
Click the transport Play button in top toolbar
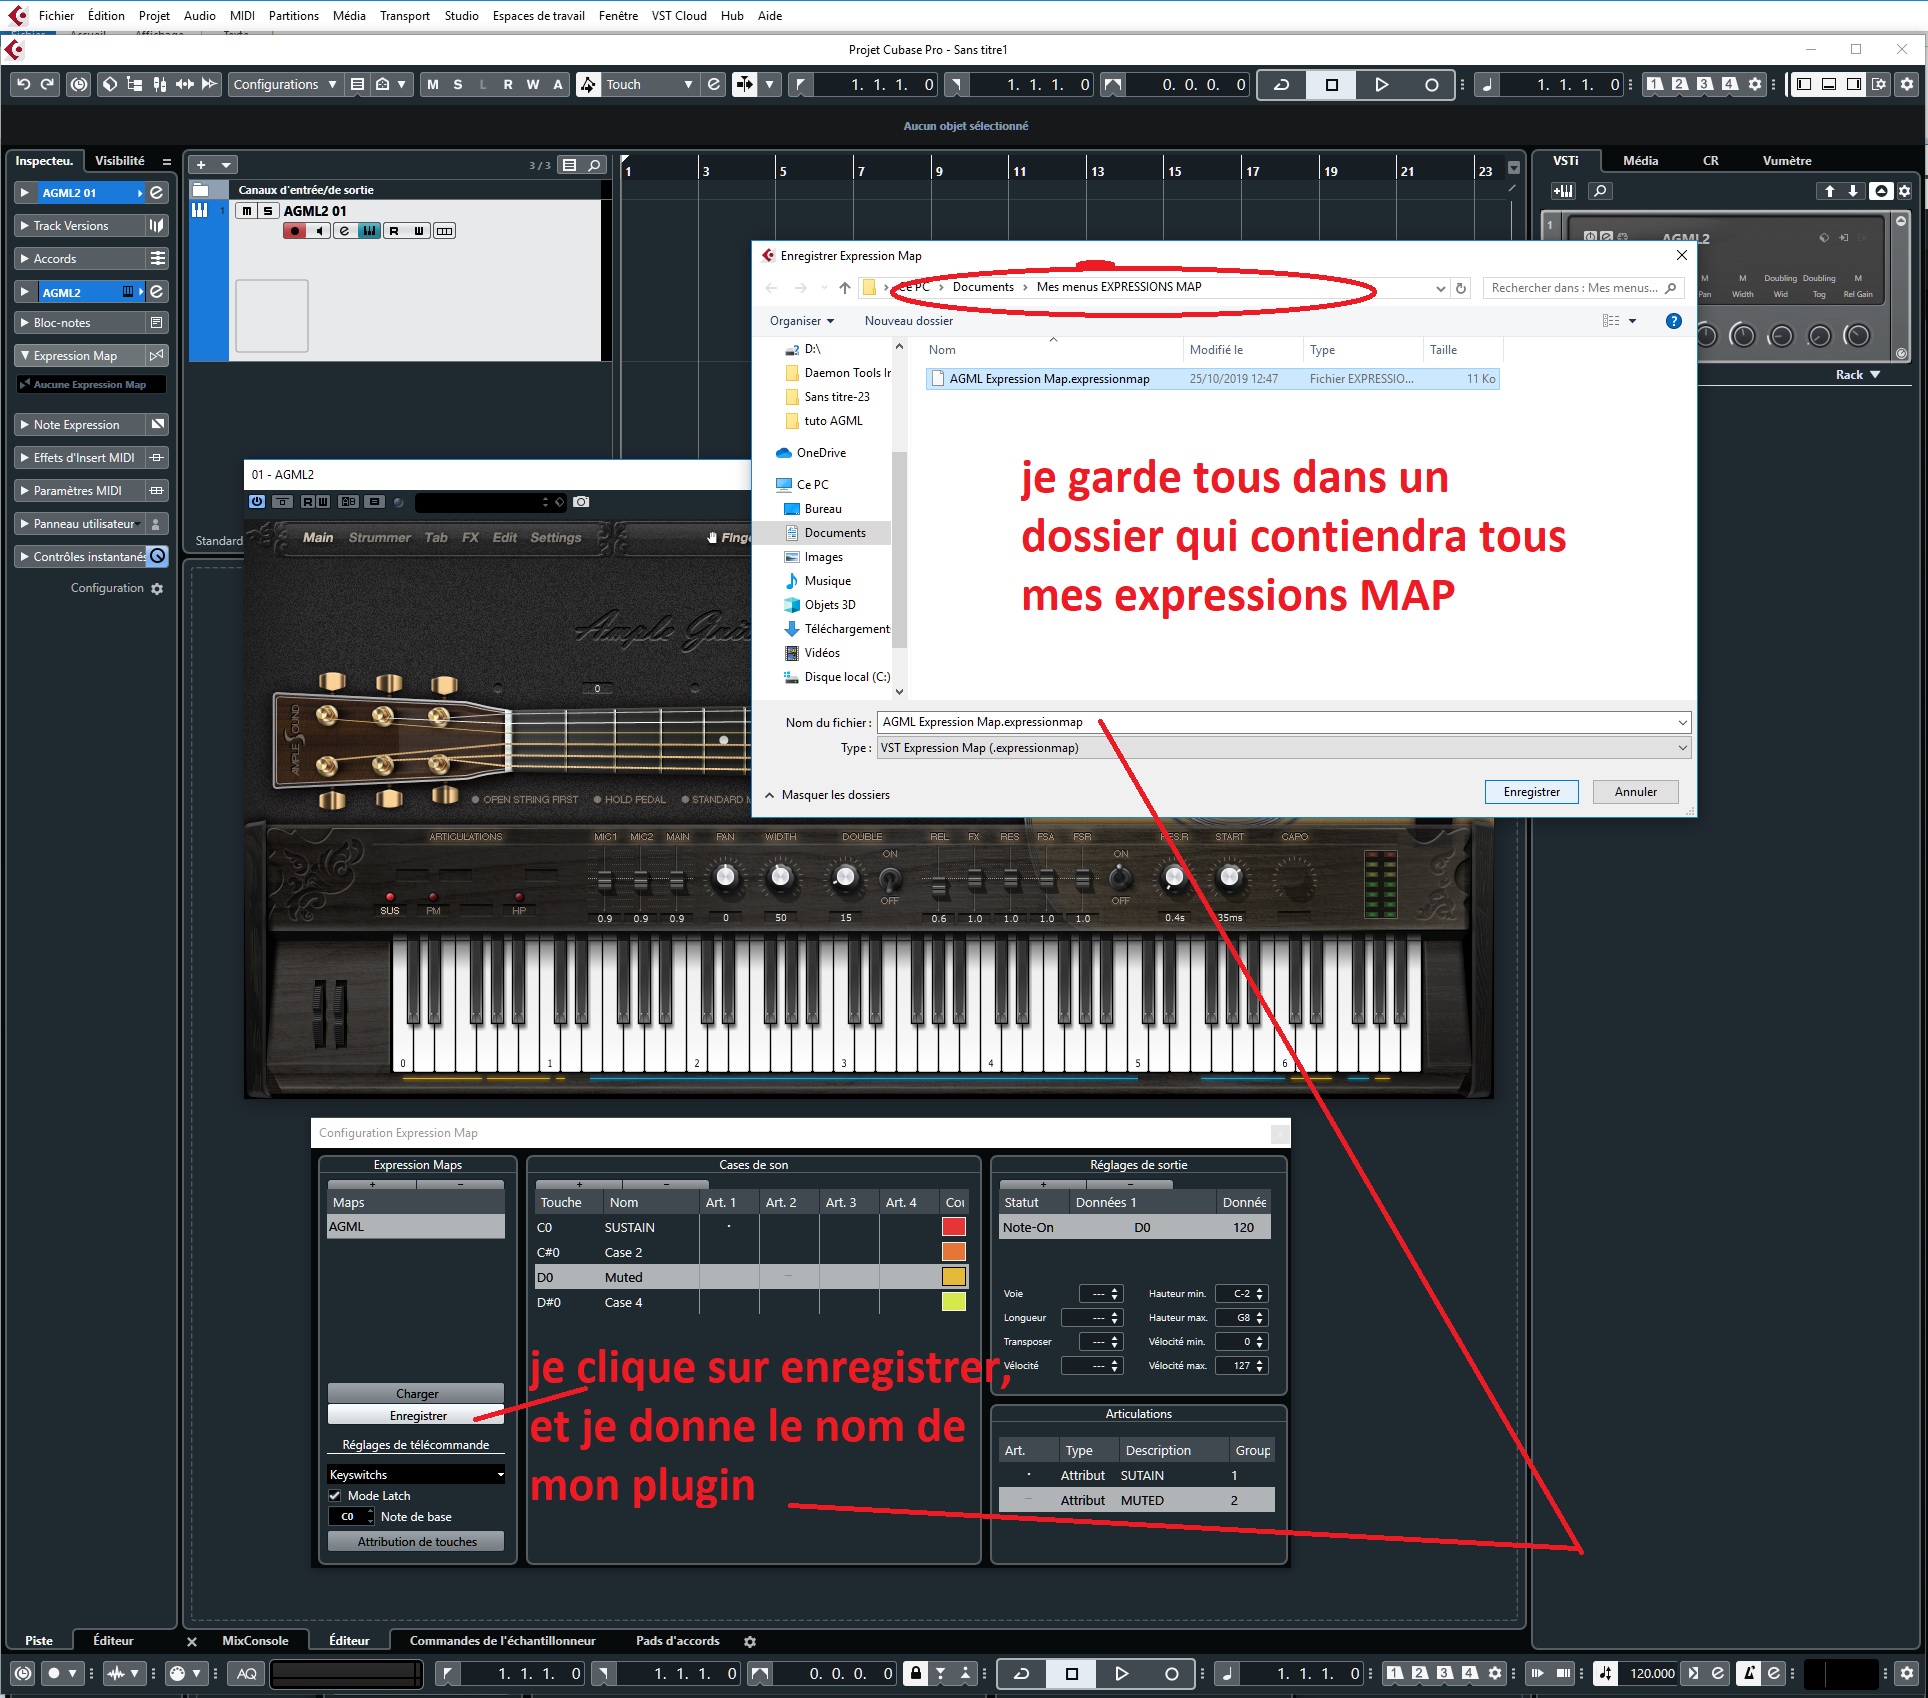pyautogui.click(x=1381, y=85)
